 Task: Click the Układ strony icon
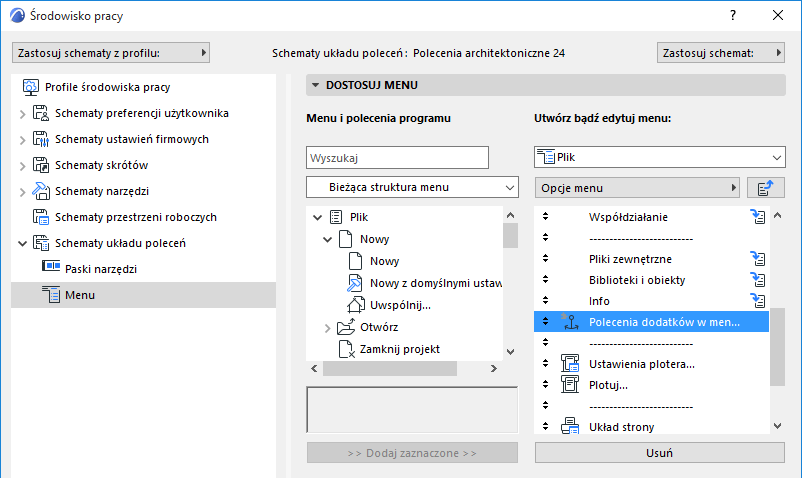[571, 427]
